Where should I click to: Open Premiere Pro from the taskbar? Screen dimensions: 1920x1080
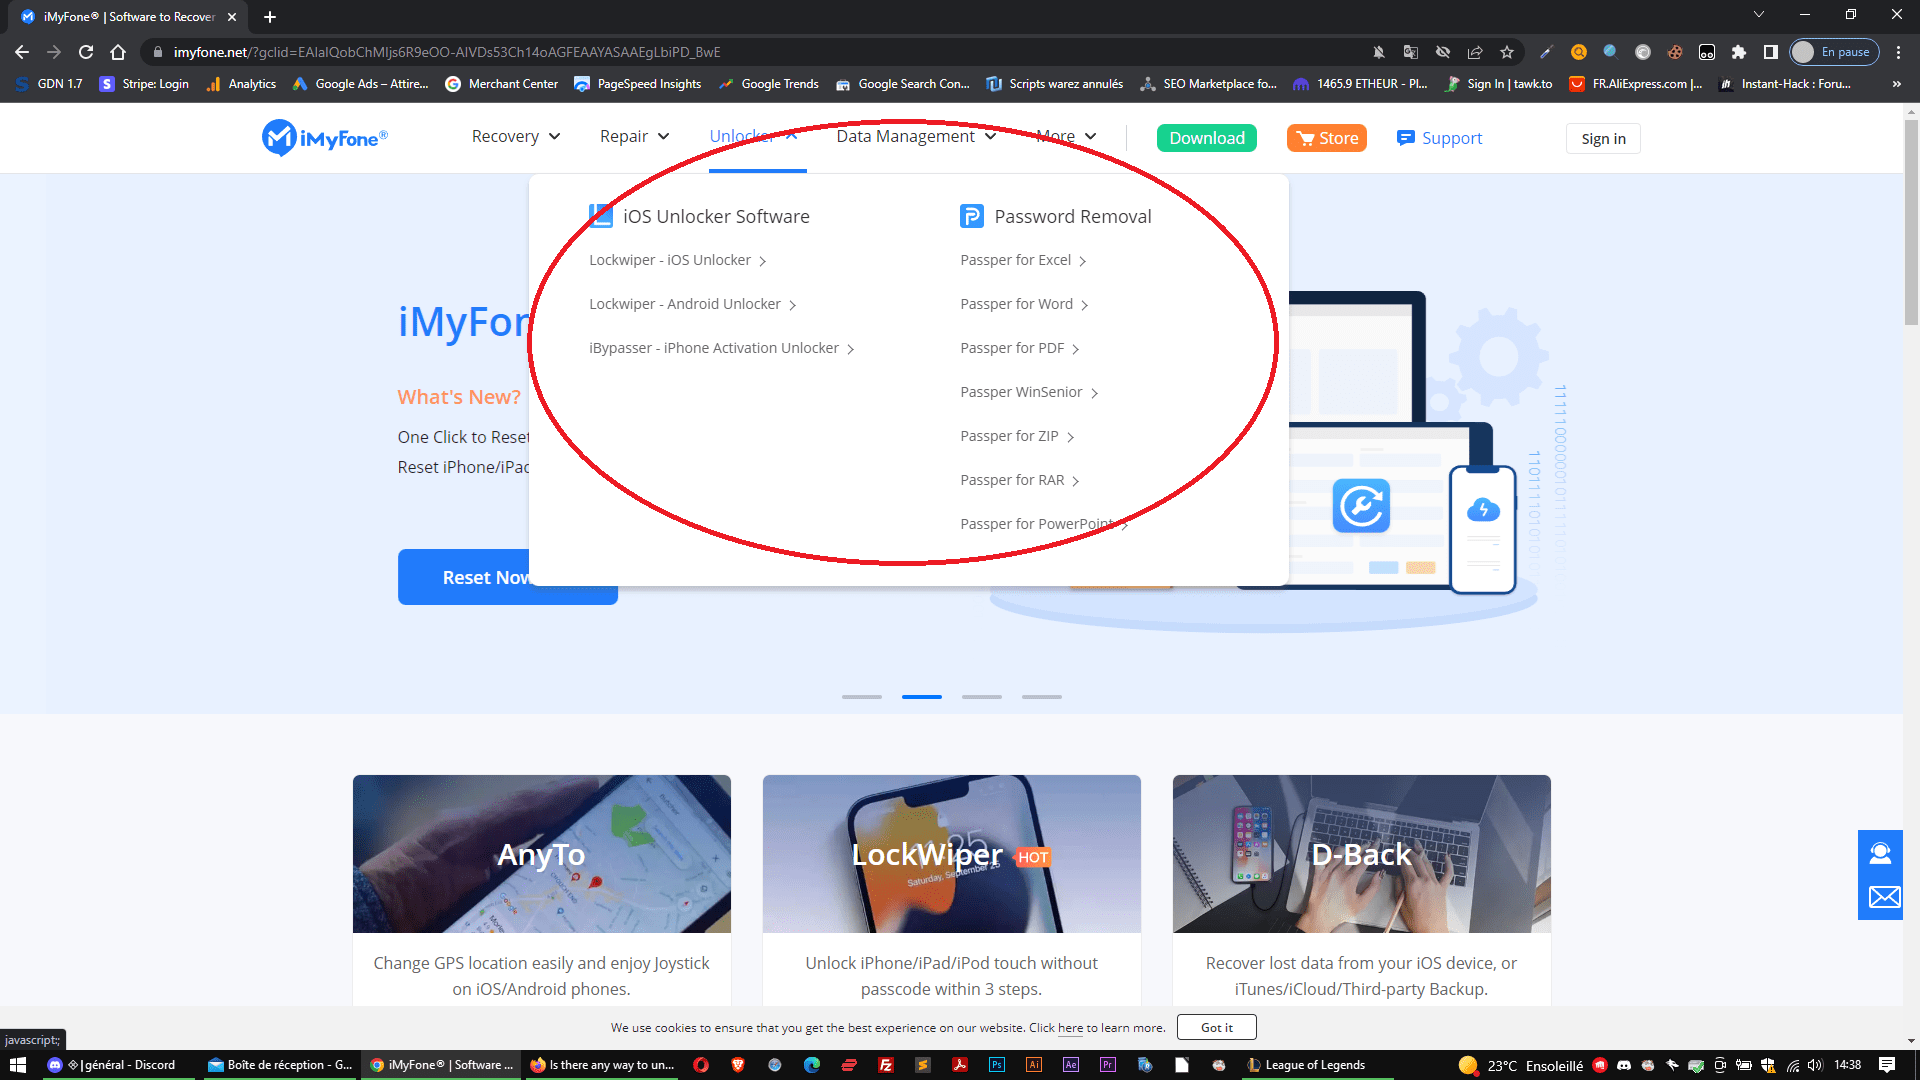[1108, 1065]
